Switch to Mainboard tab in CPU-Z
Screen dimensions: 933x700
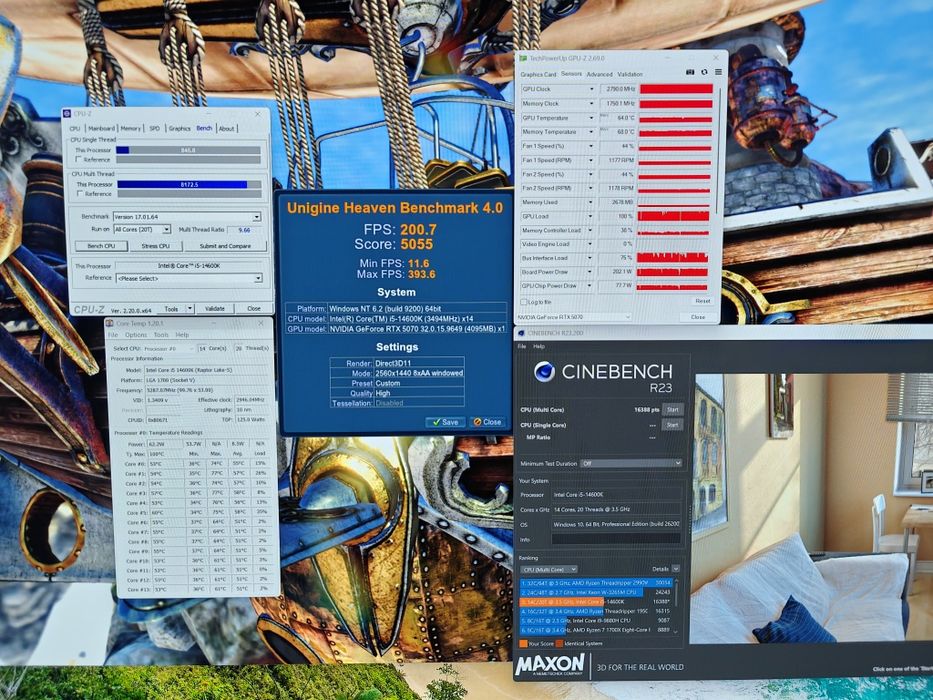101,129
